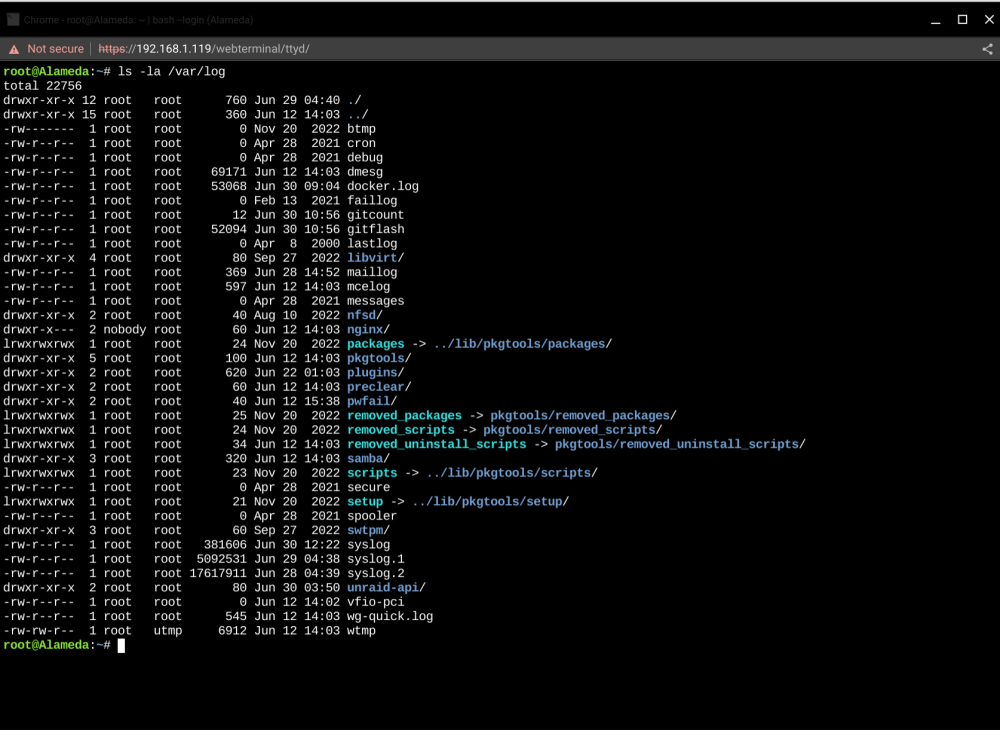Viewport: 1000px width, 730px height.
Task: Click the 192.168.1.119 URL text
Action: (x=173, y=49)
